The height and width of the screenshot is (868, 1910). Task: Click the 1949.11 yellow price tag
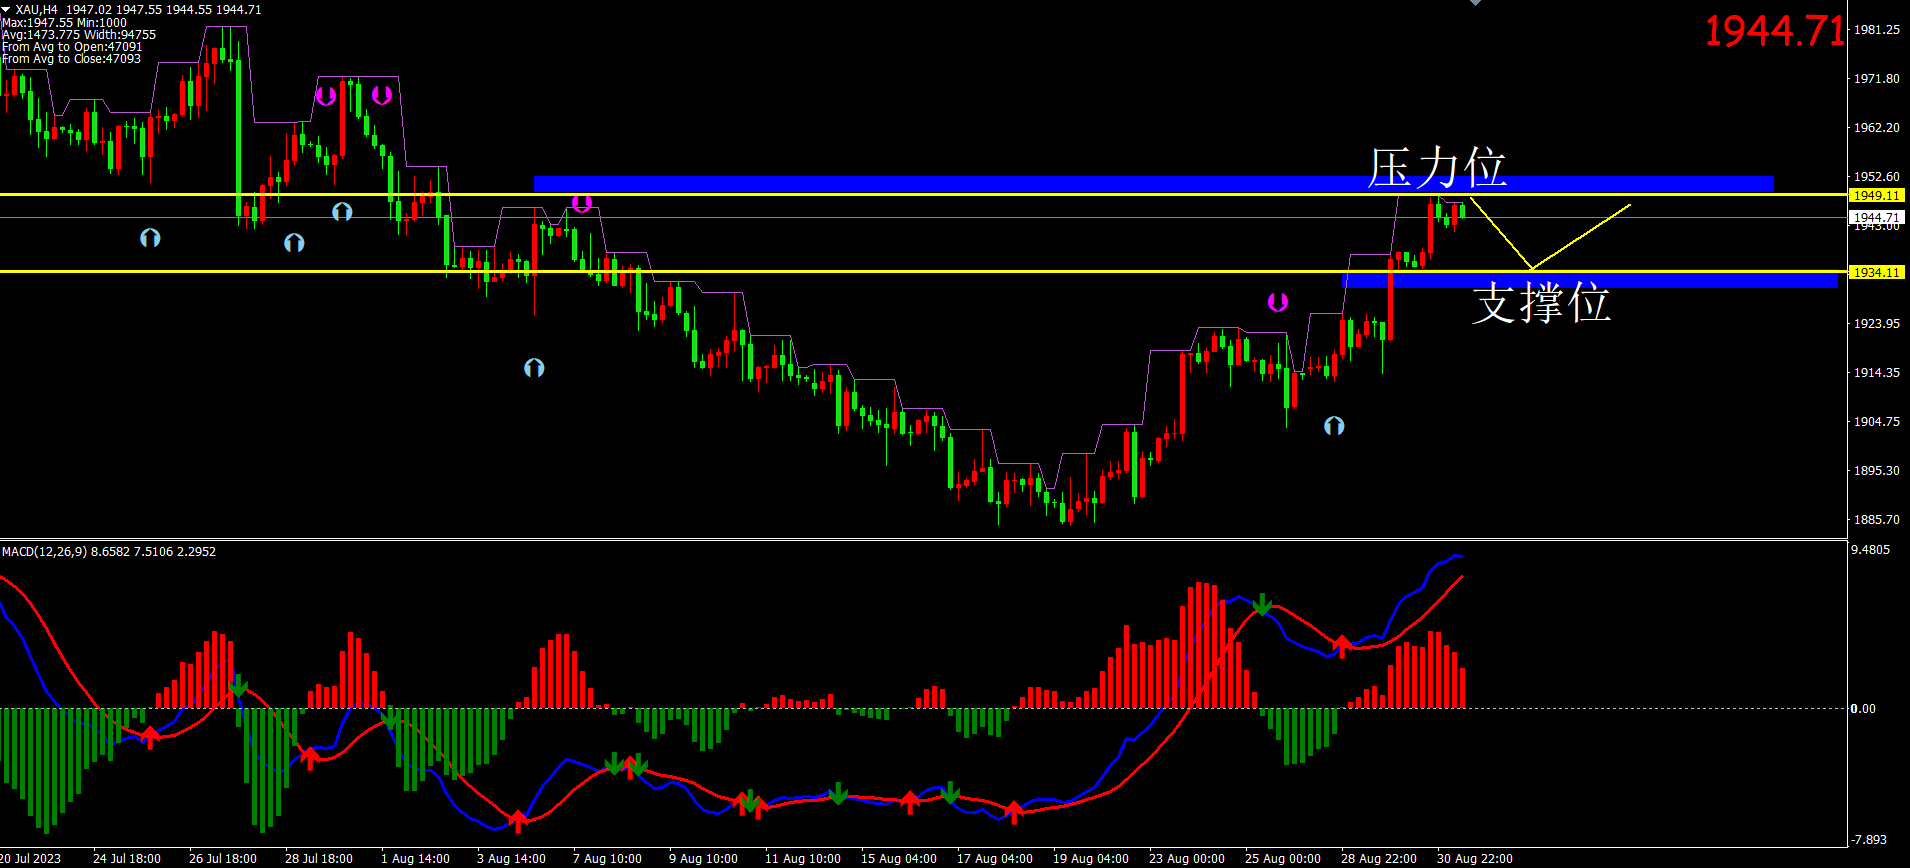click(1875, 196)
